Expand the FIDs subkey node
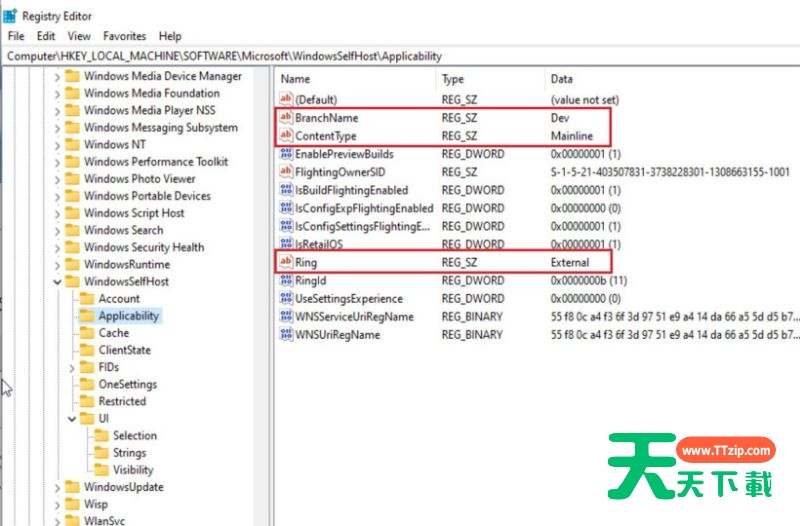The height and width of the screenshot is (526, 800). click(x=71, y=367)
